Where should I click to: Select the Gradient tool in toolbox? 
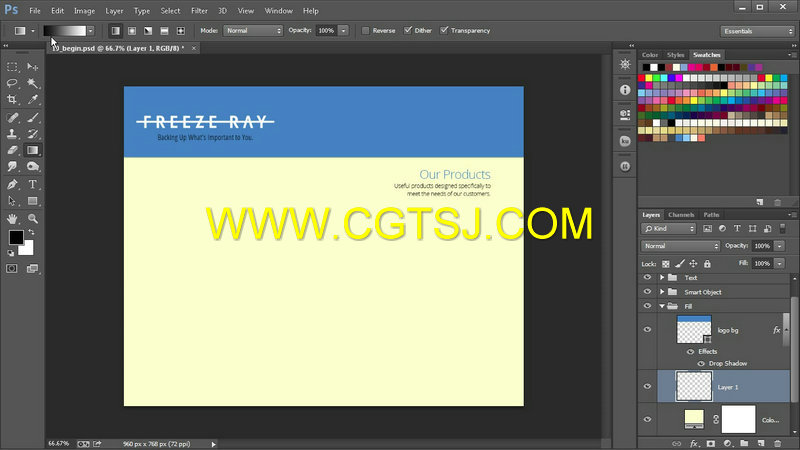pos(33,150)
